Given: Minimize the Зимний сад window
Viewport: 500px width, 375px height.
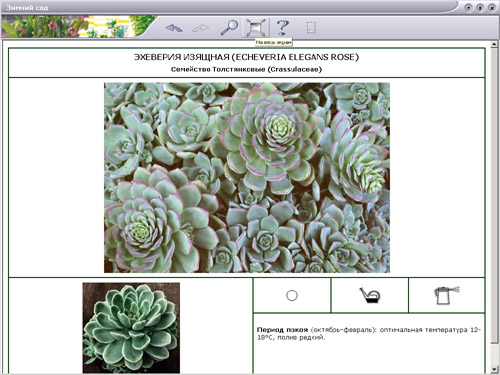Looking at the screenshot, I should (468, 7).
